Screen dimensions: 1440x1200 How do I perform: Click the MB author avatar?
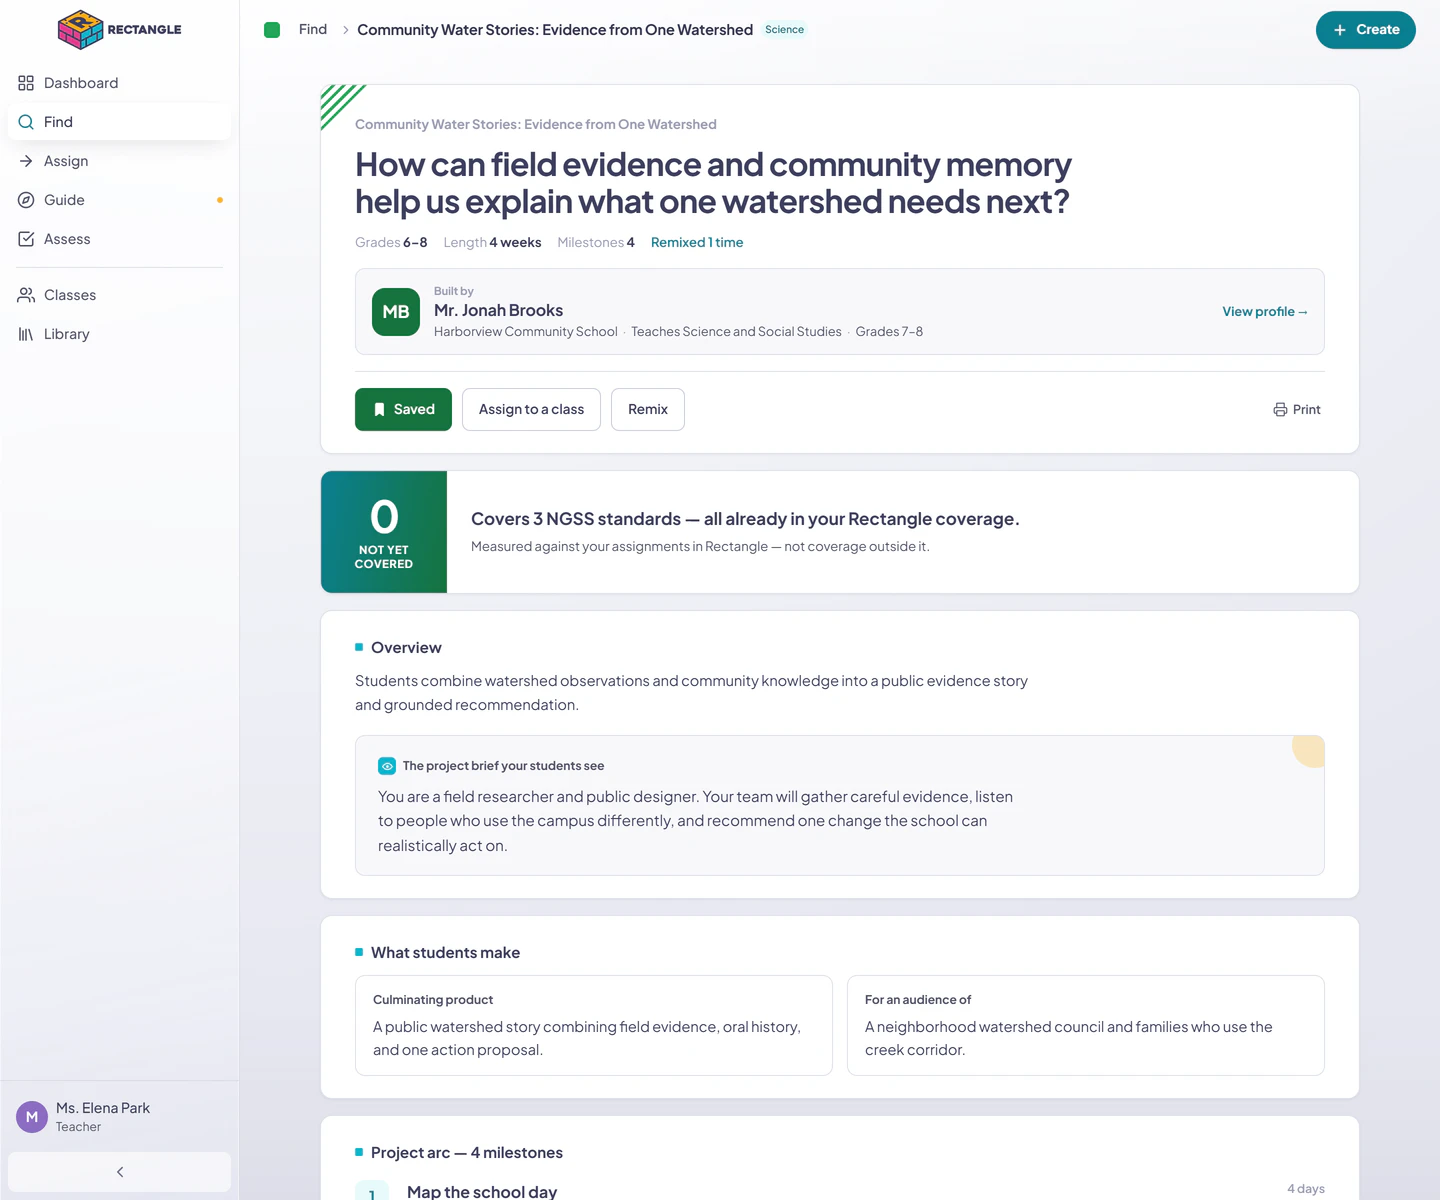tap(396, 312)
